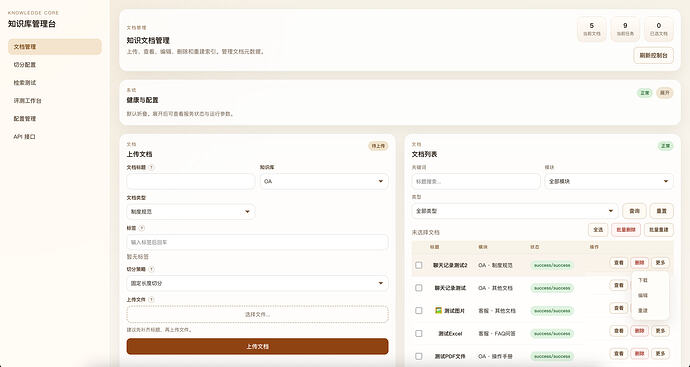Click the image icon of 测试图片
The height and width of the screenshot is (367, 690).
pyautogui.click(x=438, y=310)
